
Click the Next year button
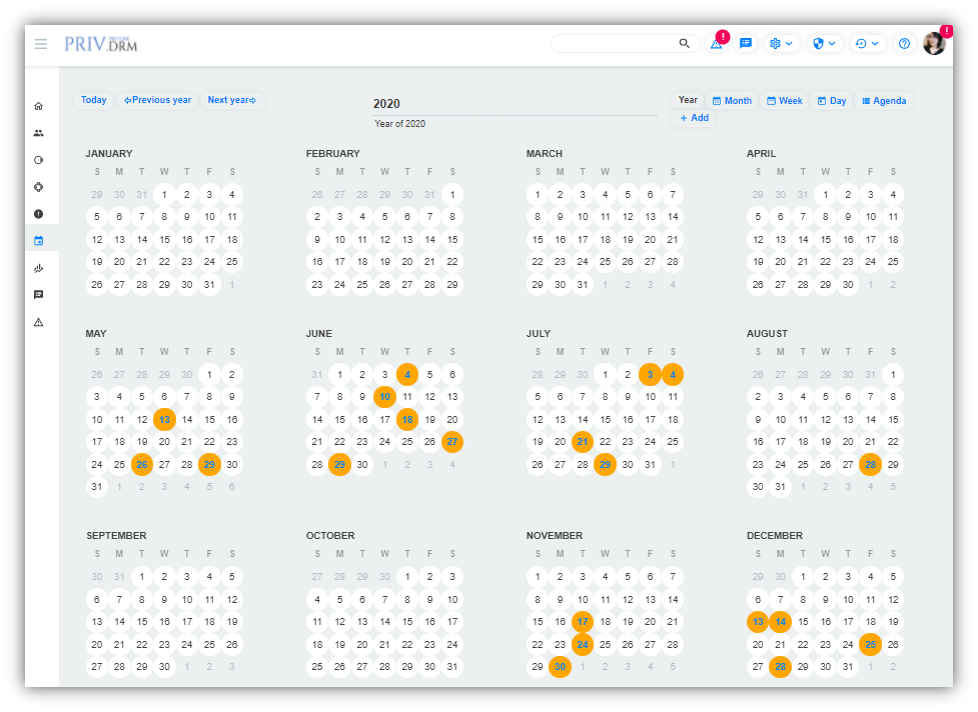pyautogui.click(x=232, y=100)
